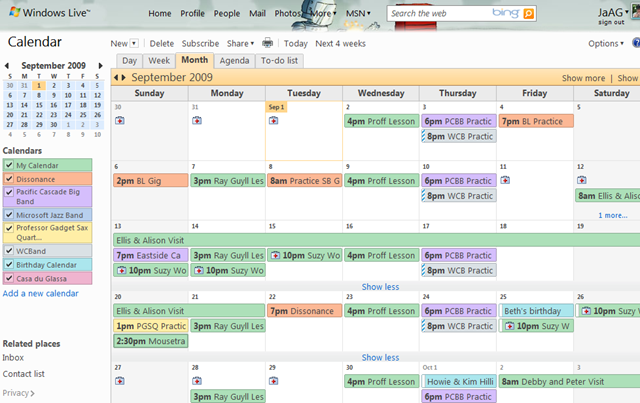Open the help question mark icon
The width and height of the screenshot is (640, 403).
636,44
